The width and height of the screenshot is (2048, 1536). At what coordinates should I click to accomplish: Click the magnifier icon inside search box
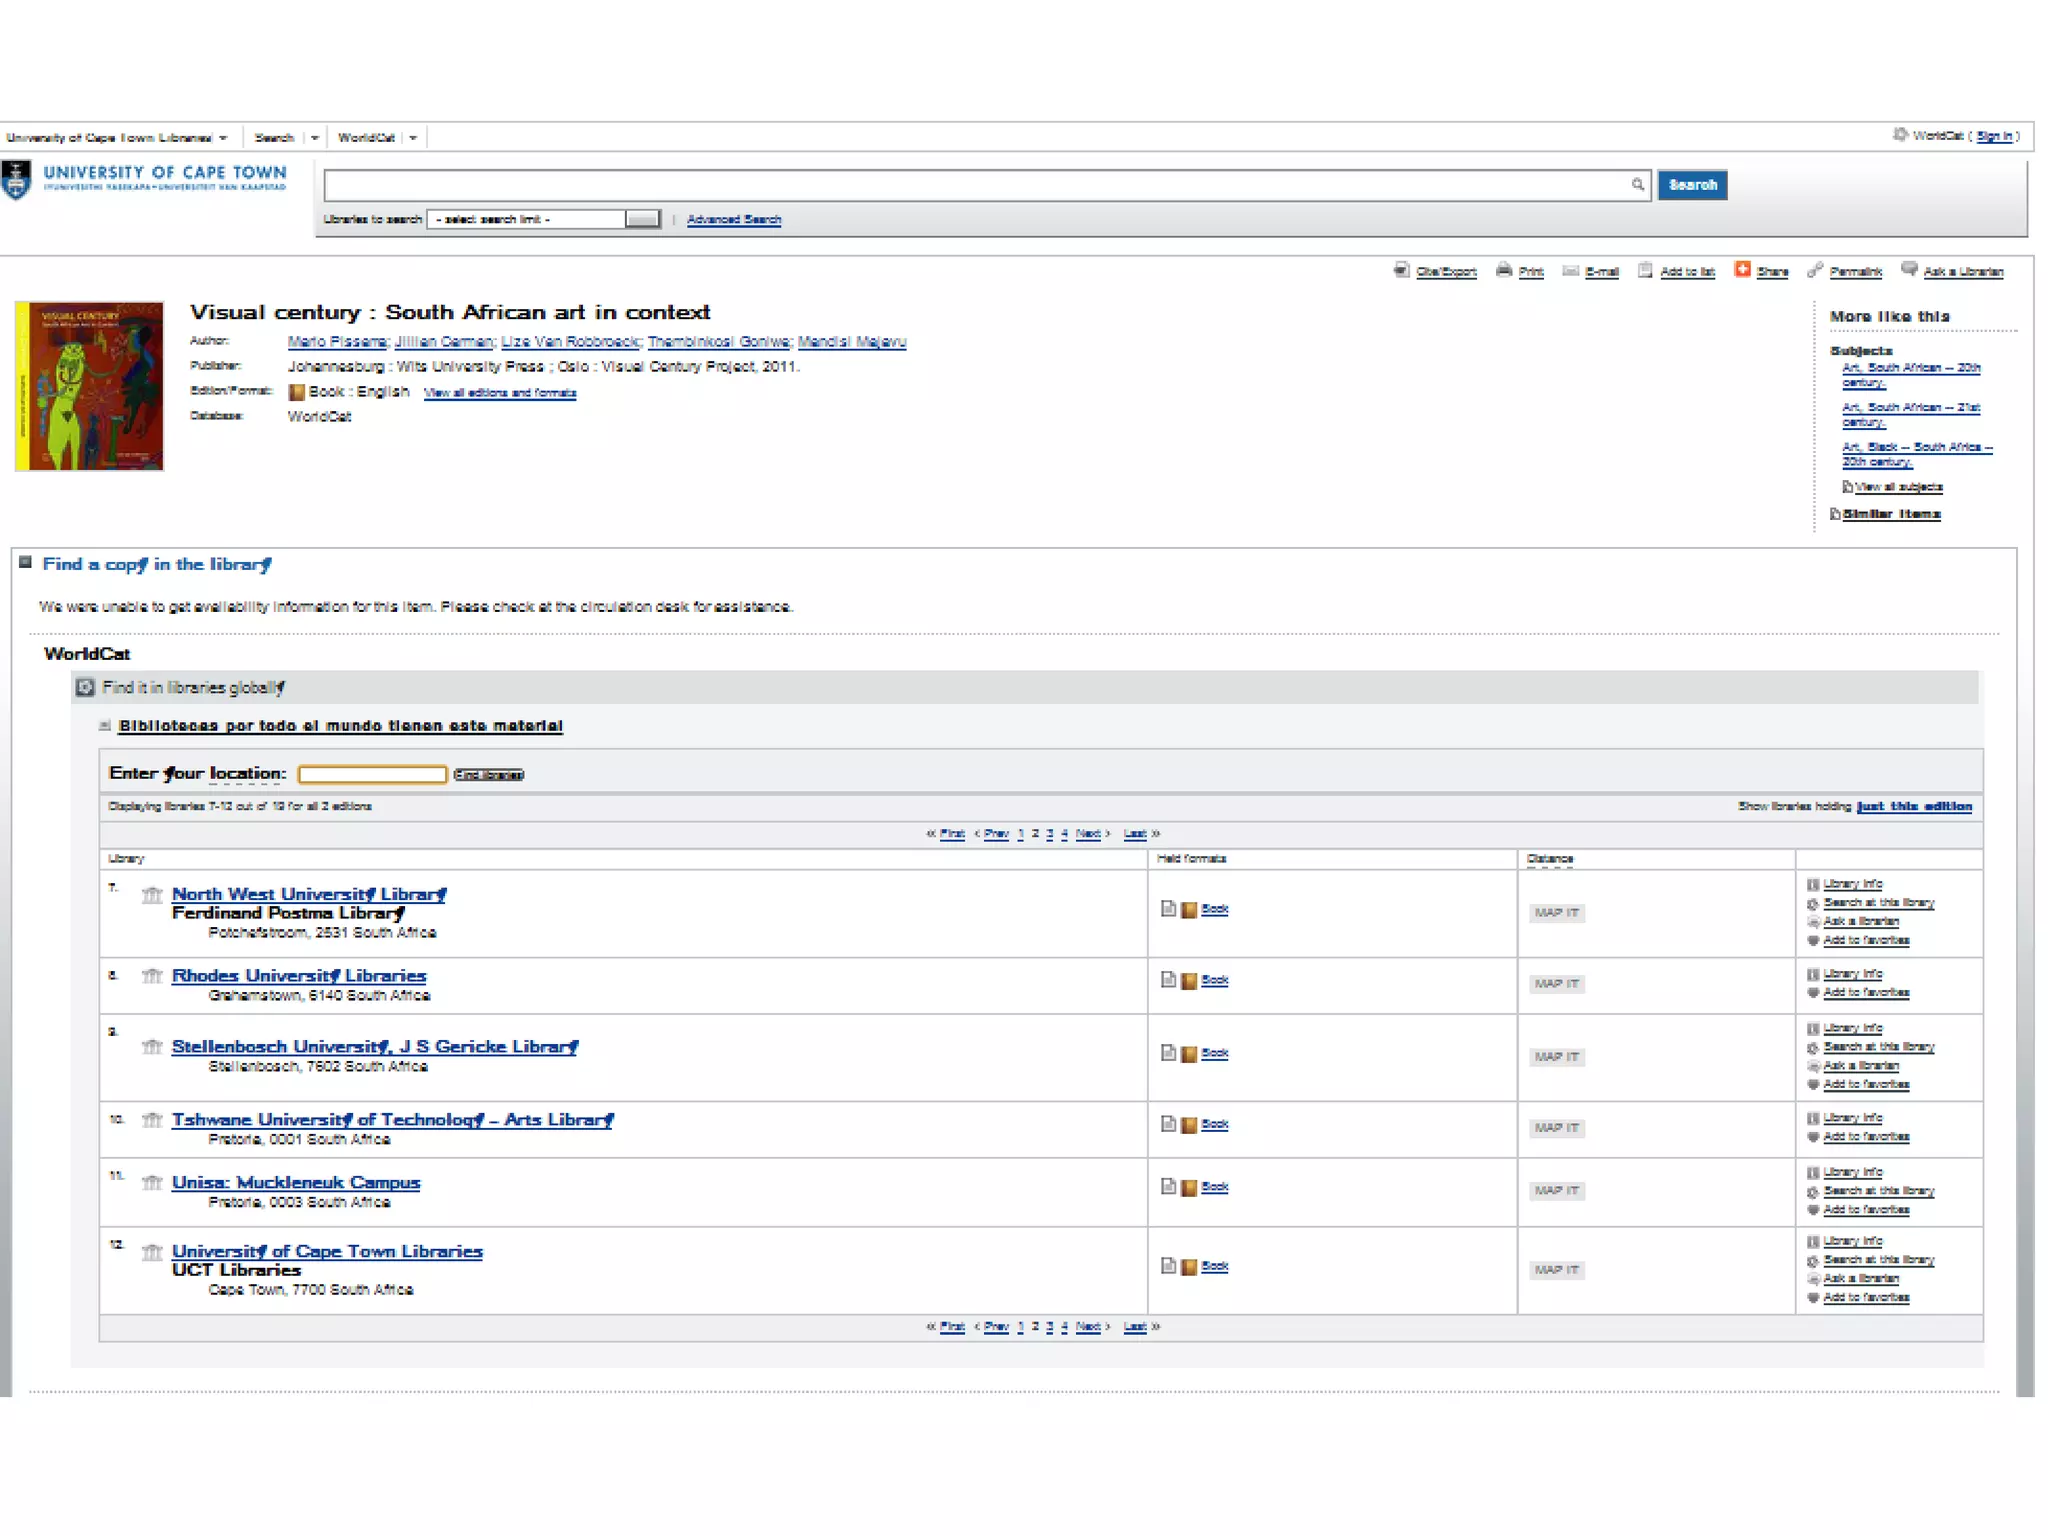1637,184
